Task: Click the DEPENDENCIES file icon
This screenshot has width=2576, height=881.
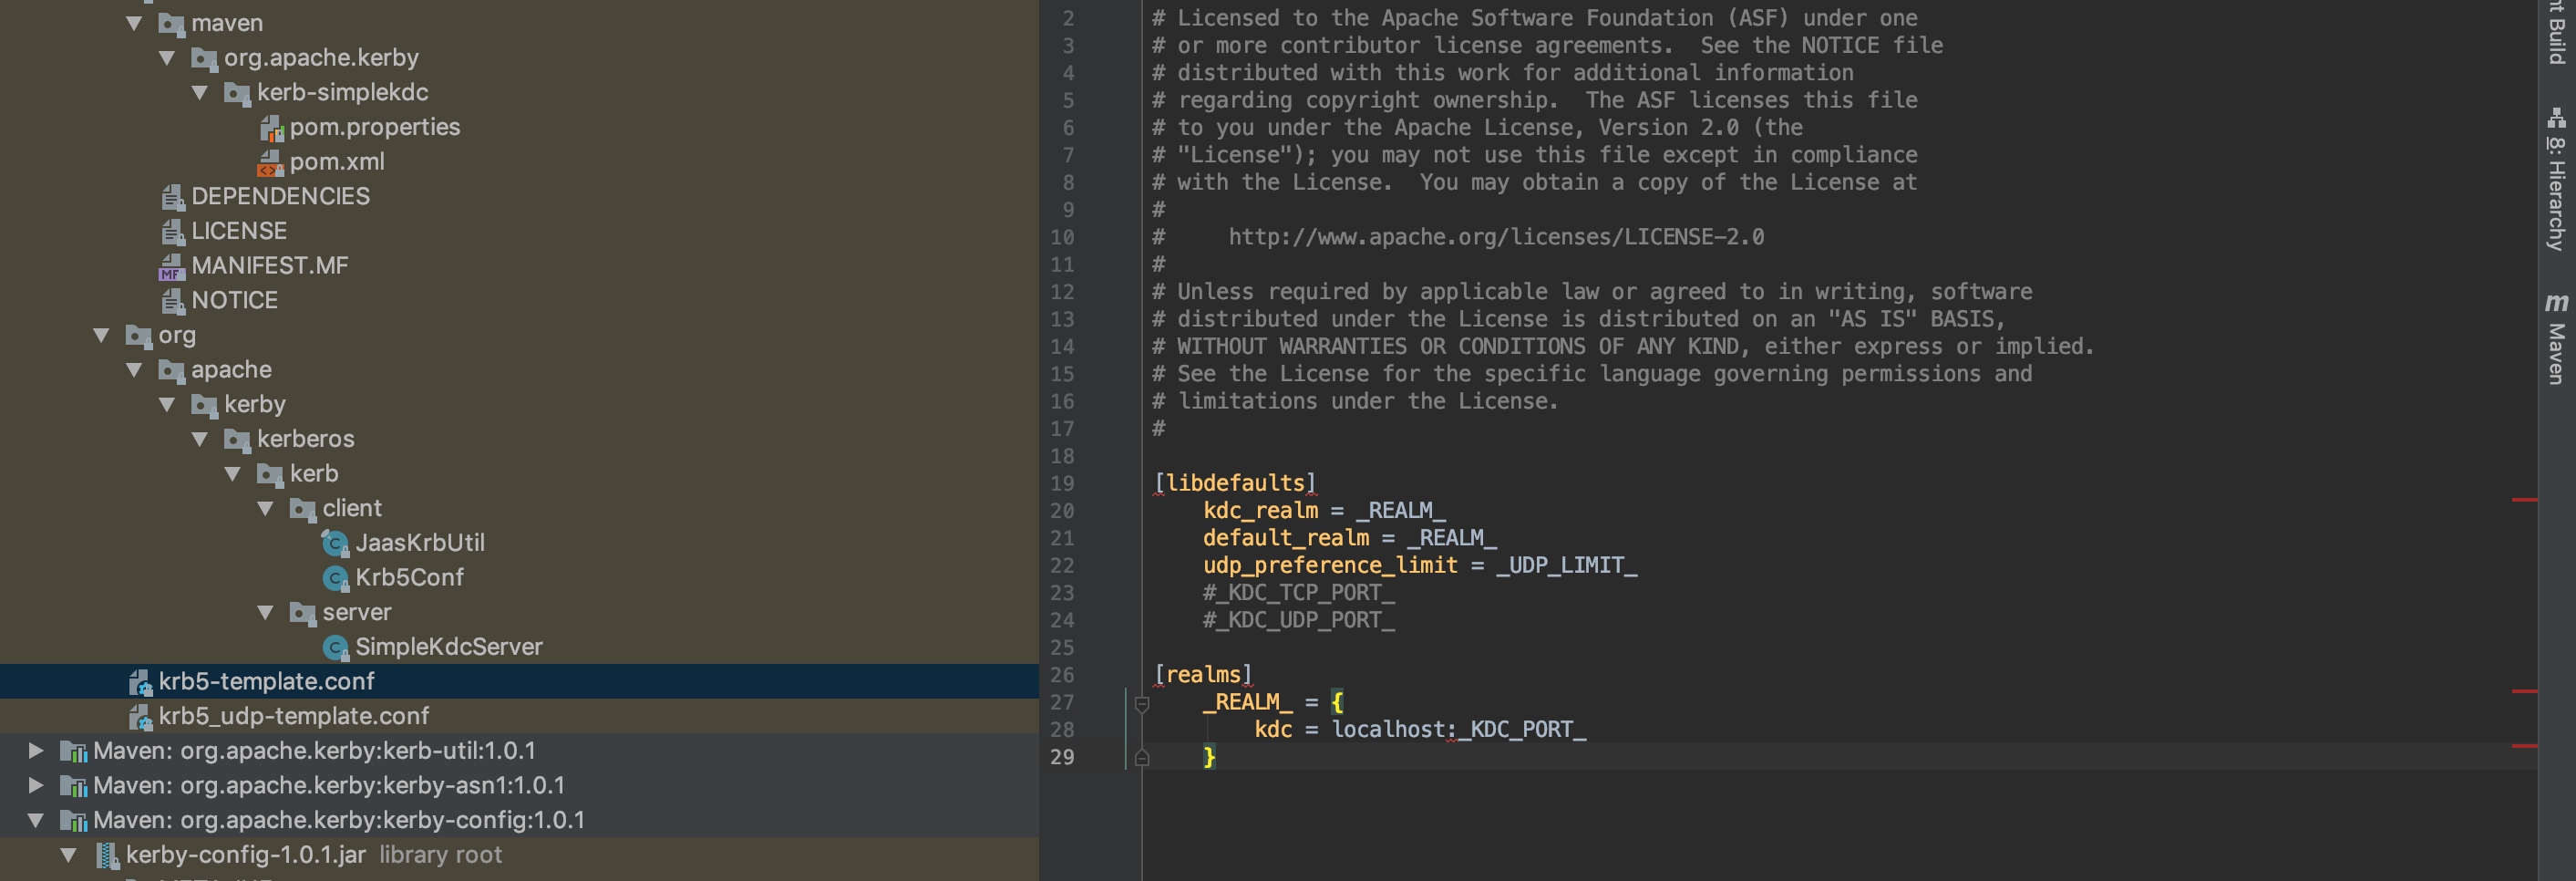Action: 173,197
